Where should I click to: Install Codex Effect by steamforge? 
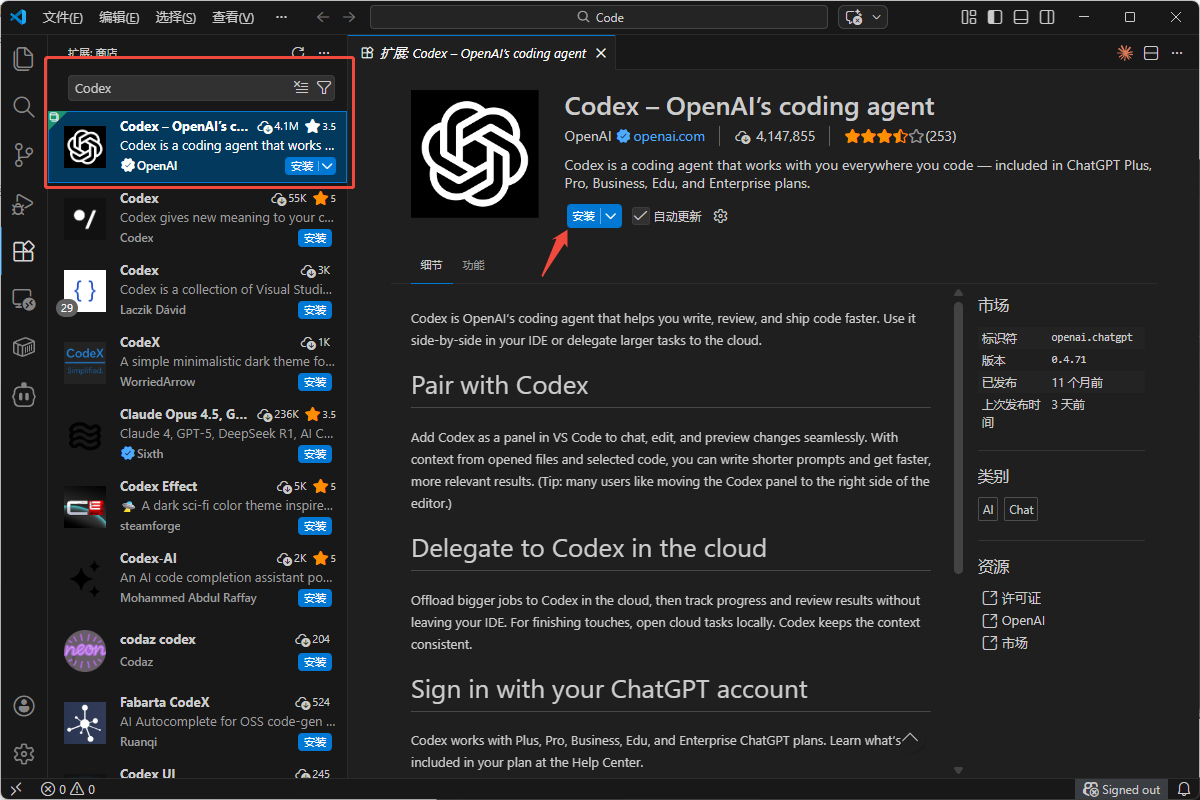[315, 526]
